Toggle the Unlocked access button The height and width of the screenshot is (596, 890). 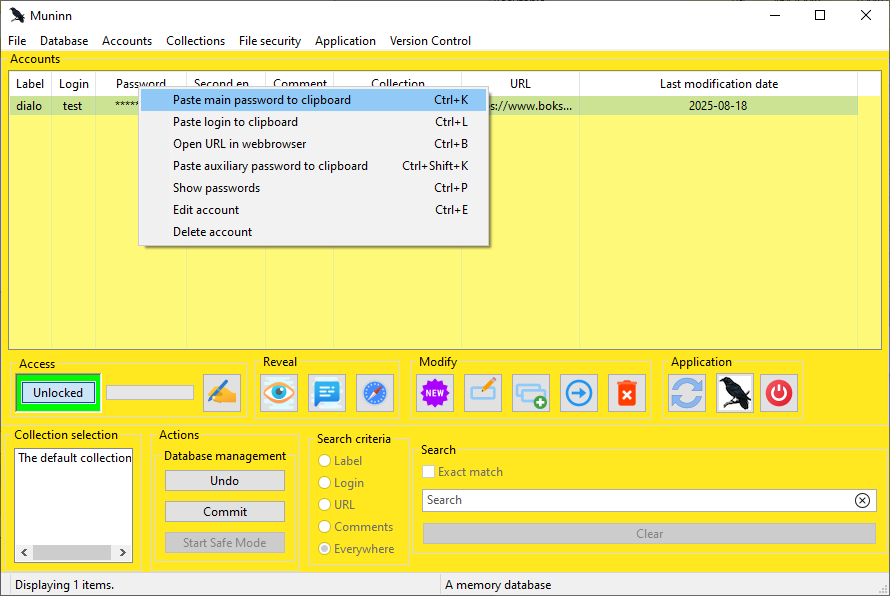pyautogui.click(x=58, y=393)
